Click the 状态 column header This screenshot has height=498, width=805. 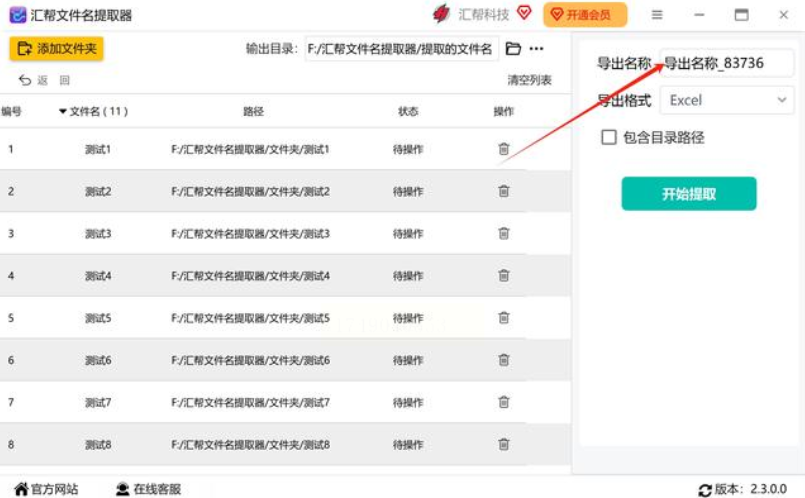[408, 111]
